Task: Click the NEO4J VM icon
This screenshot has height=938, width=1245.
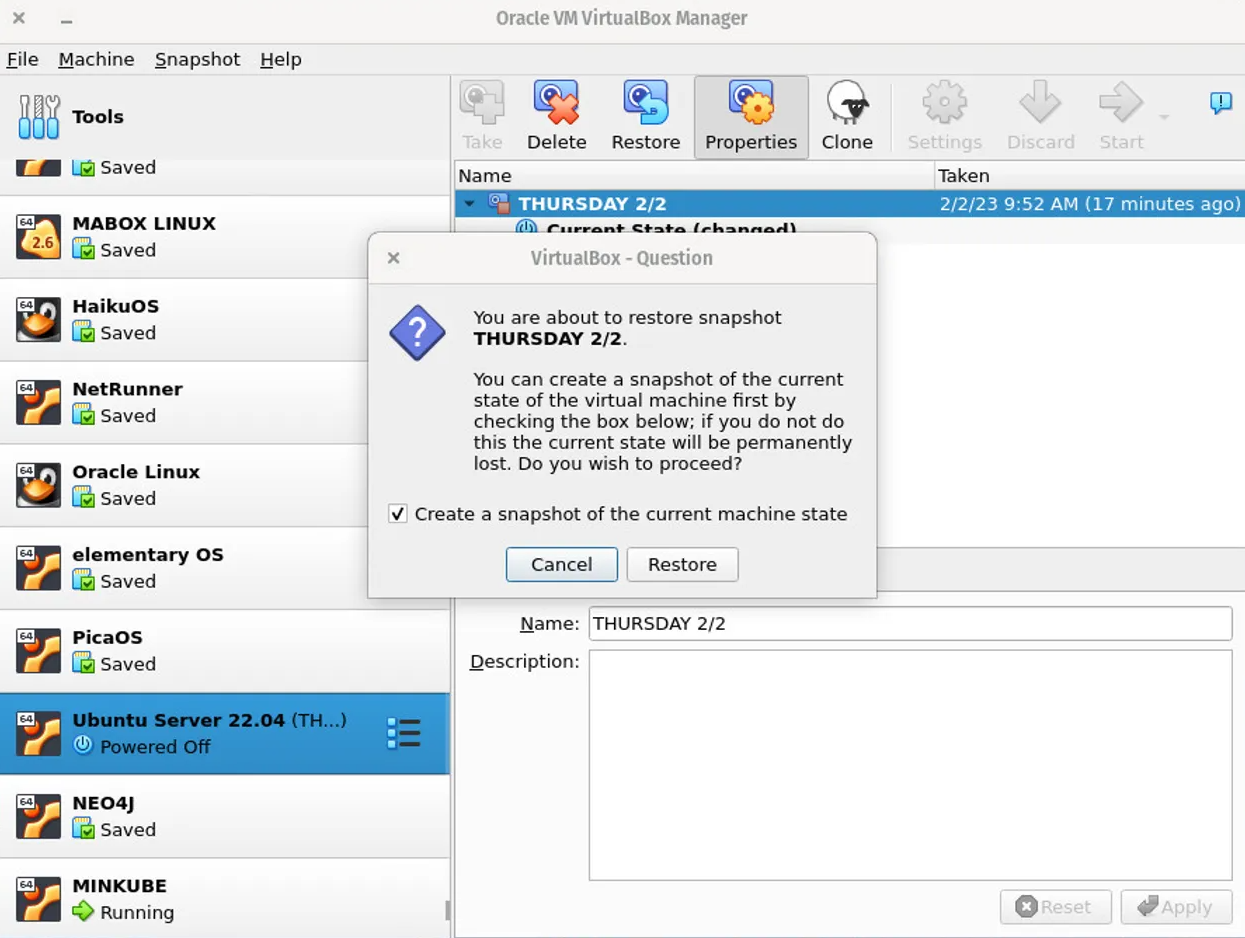Action: click(39, 816)
